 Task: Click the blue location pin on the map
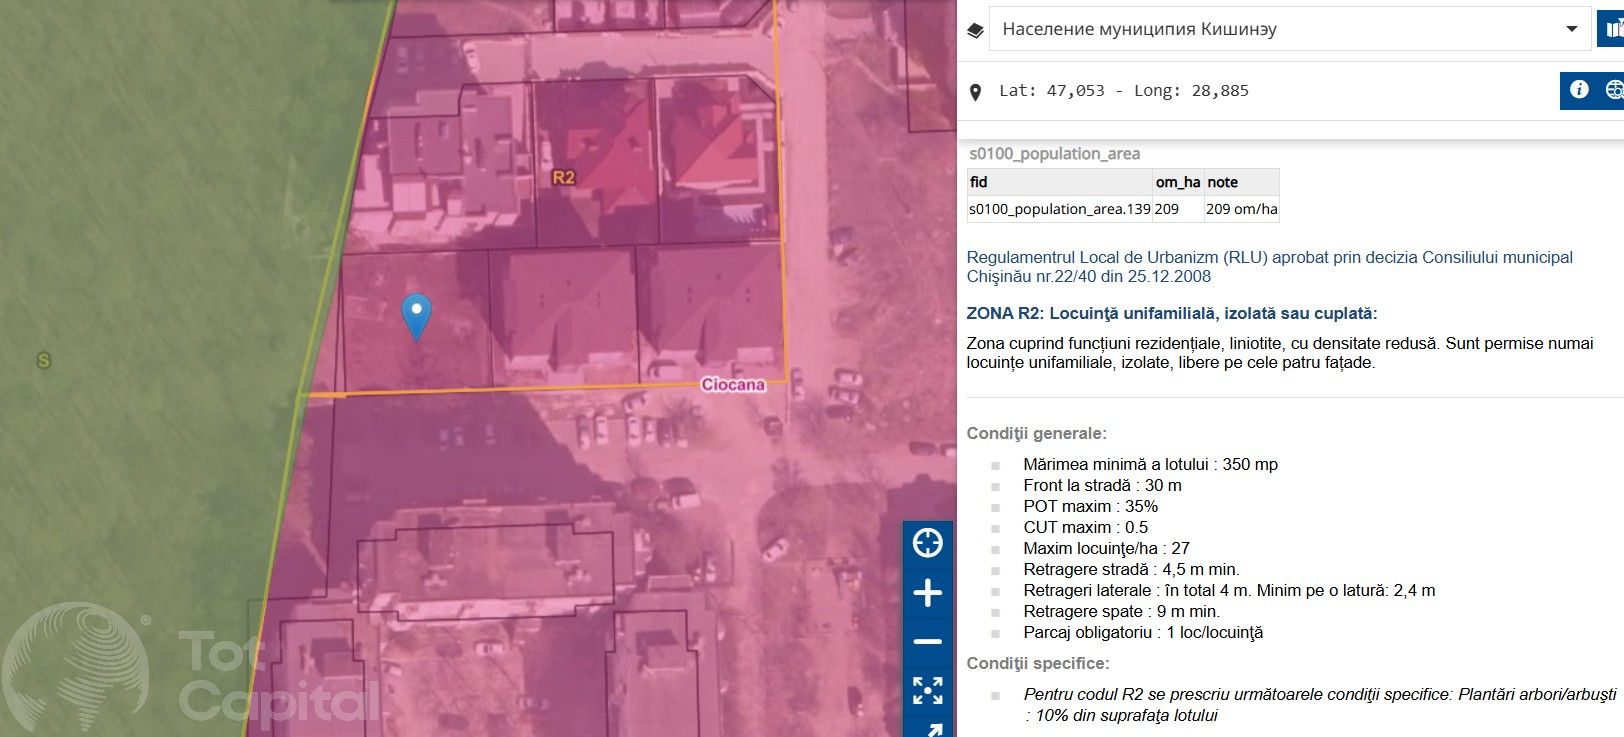416,314
